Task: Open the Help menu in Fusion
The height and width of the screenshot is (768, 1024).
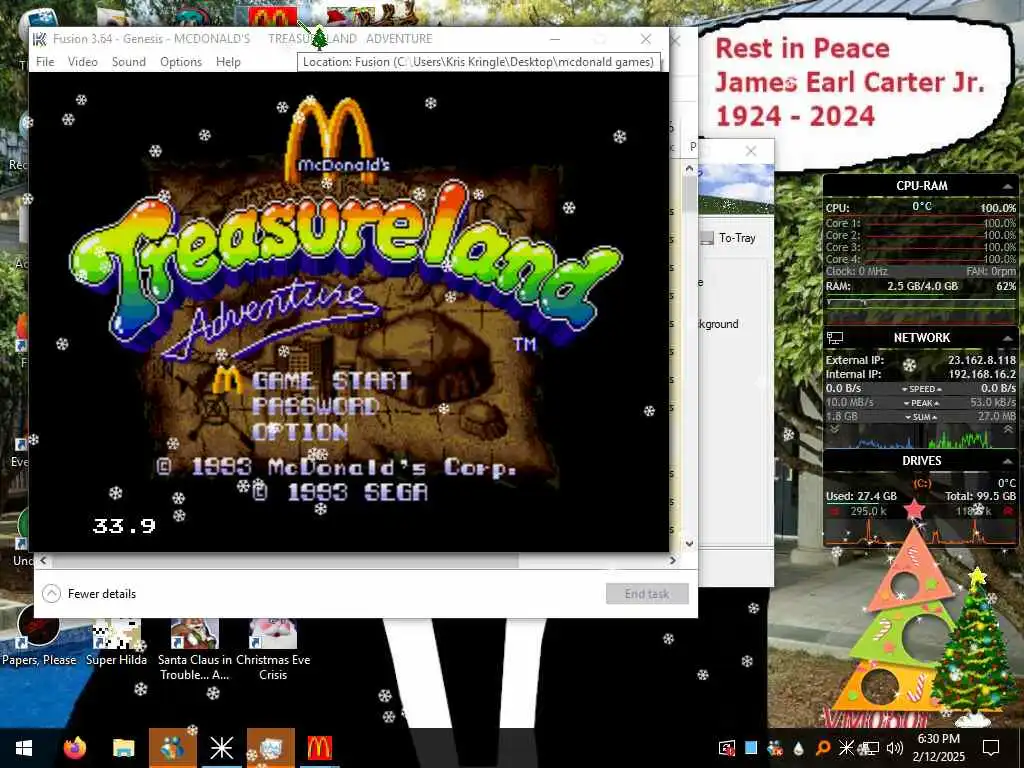Action: point(229,61)
